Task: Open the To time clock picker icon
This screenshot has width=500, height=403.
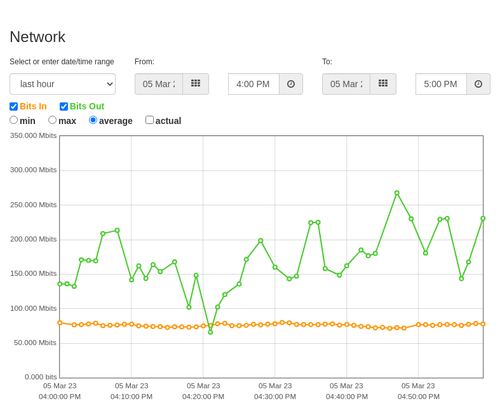Action: point(478,84)
